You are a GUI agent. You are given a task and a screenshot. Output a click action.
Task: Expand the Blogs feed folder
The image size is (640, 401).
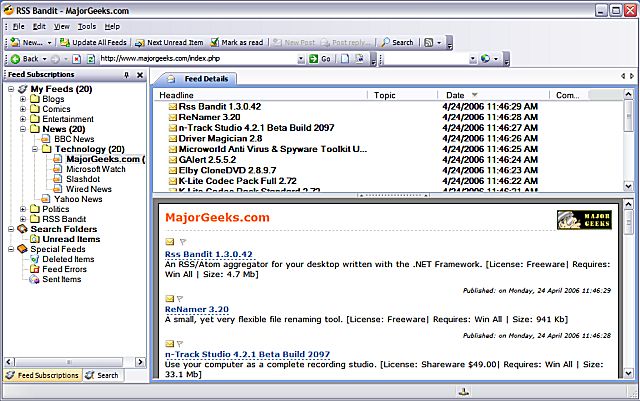tap(23, 99)
